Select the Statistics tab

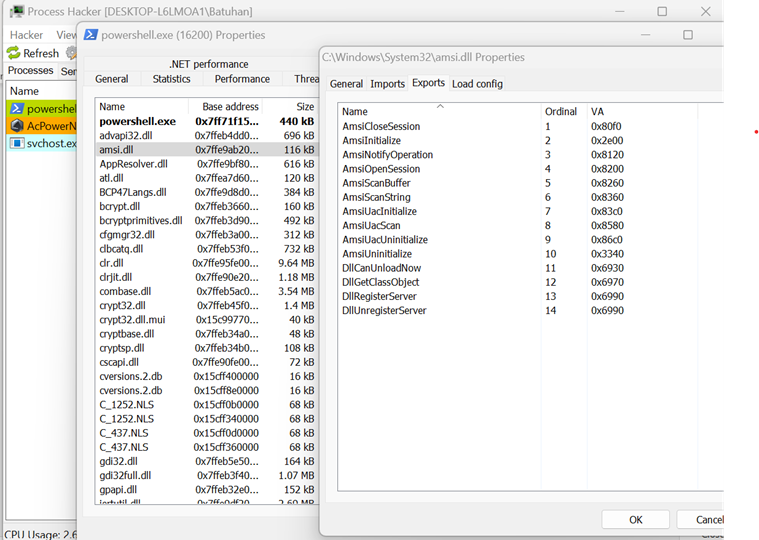point(171,79)
